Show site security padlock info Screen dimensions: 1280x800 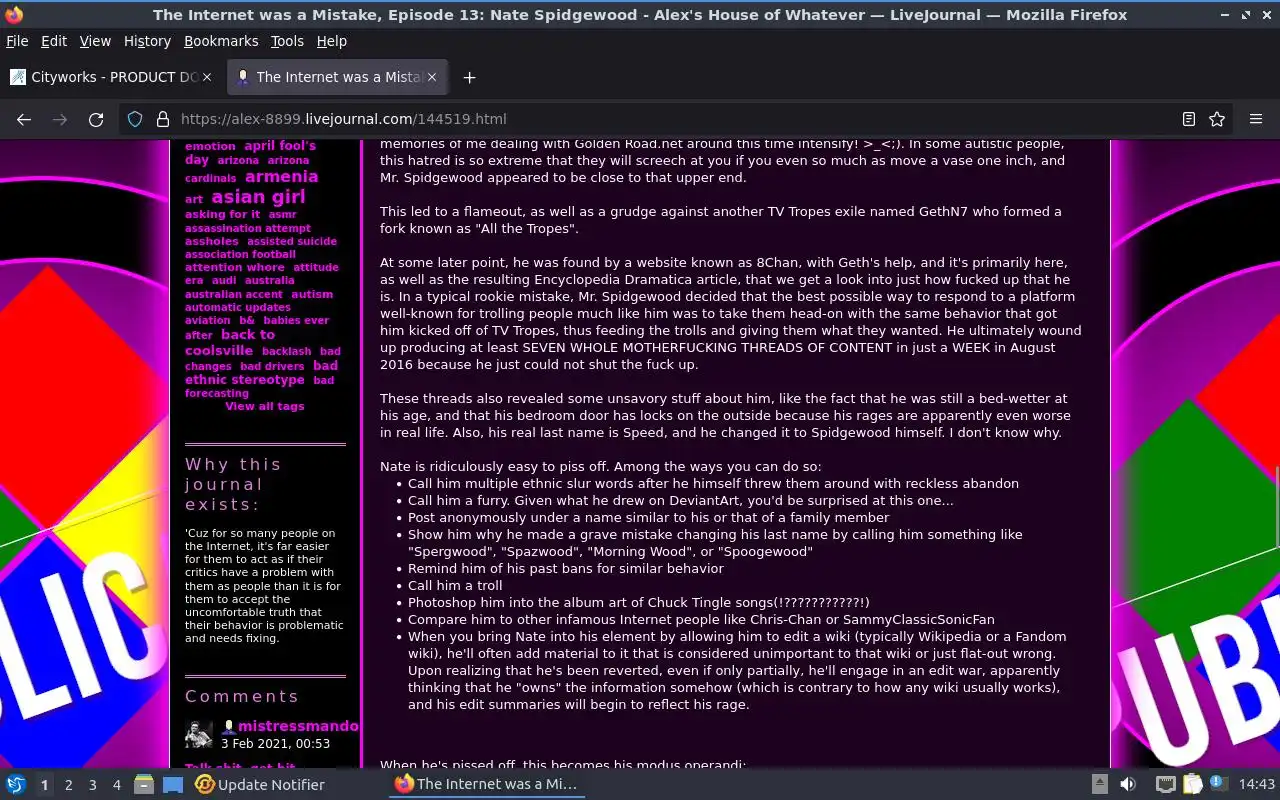coord(163,119)
